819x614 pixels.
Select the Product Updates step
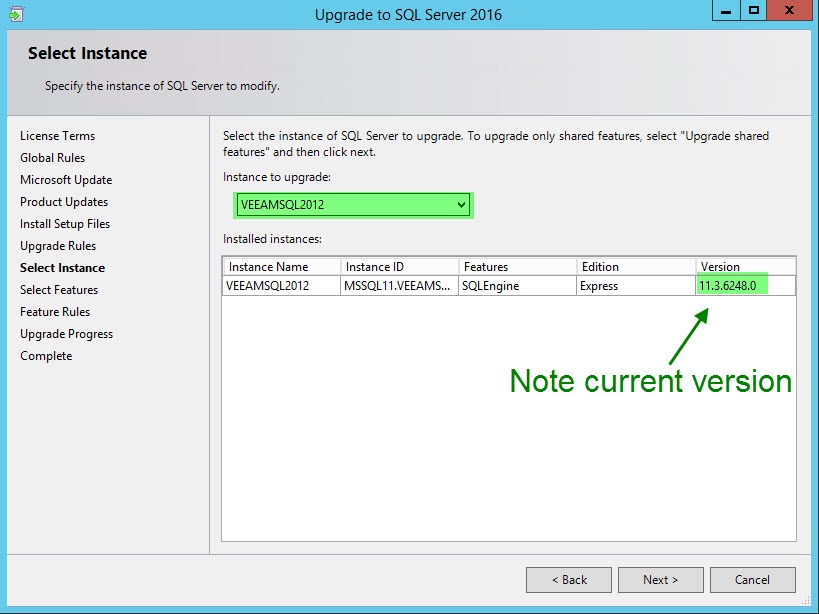click(x=64, y=202)
